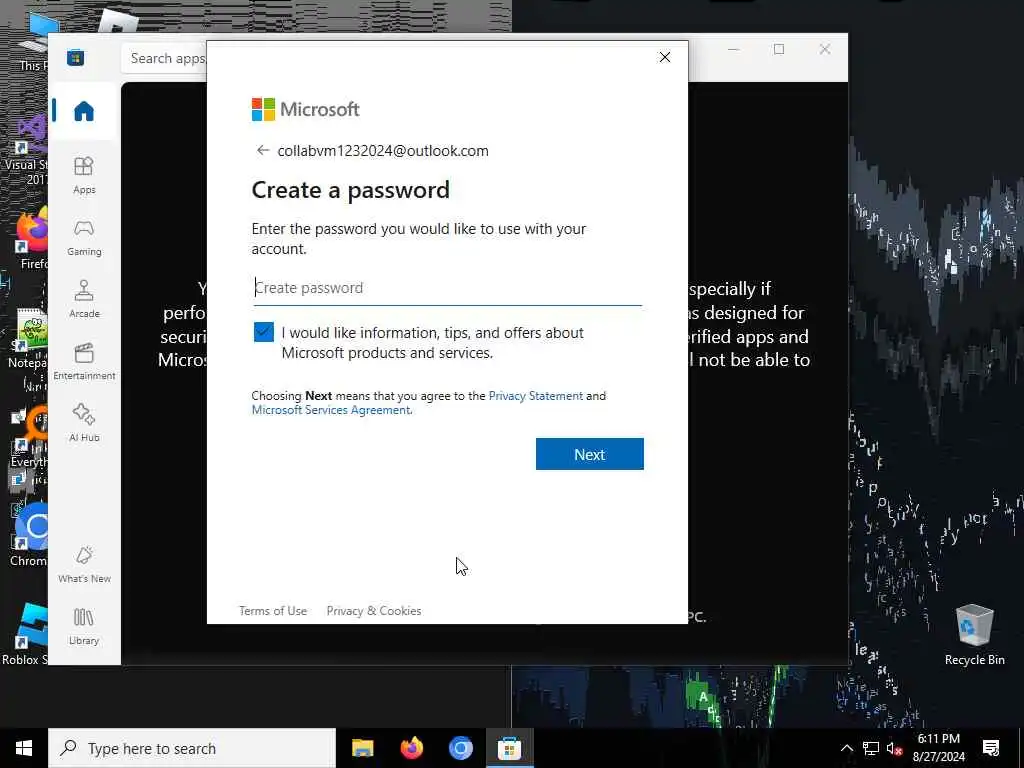Close the Microsoft sign-up dialog
Image resolution: width=1024 pixels, height=768 pixels.
tap(665, 57)
